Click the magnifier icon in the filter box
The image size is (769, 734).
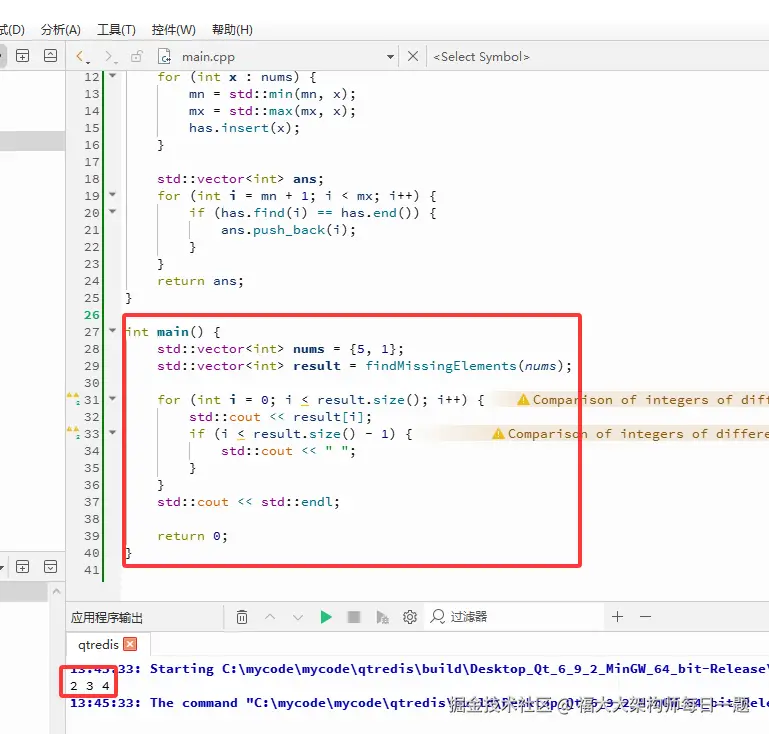pyautogui.click(x=437, y=617)
